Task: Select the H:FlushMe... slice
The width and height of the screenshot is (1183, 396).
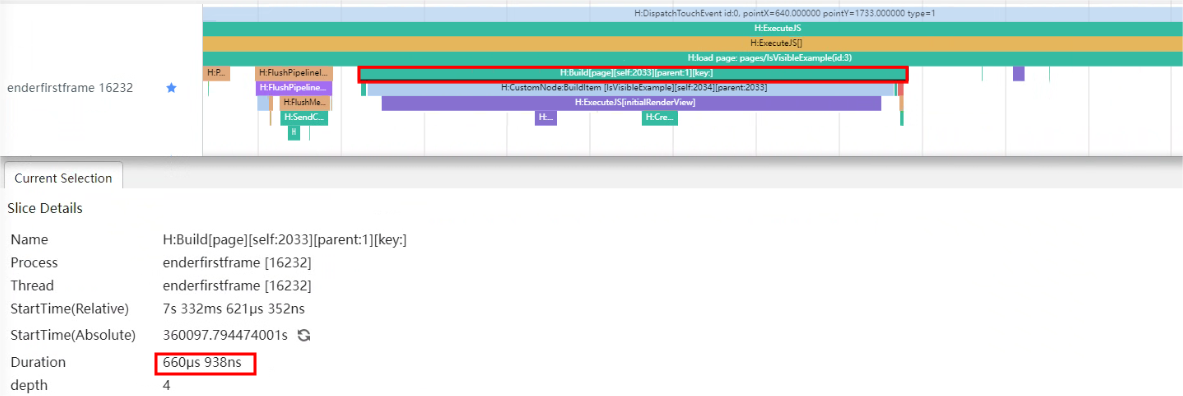Action: click(x=305, y=103)
